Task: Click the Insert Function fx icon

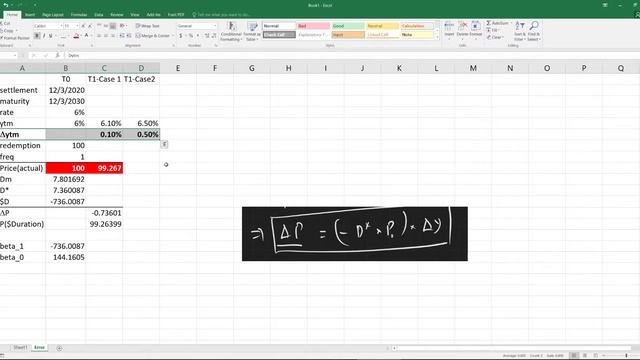Action: (x=58, y=55)
